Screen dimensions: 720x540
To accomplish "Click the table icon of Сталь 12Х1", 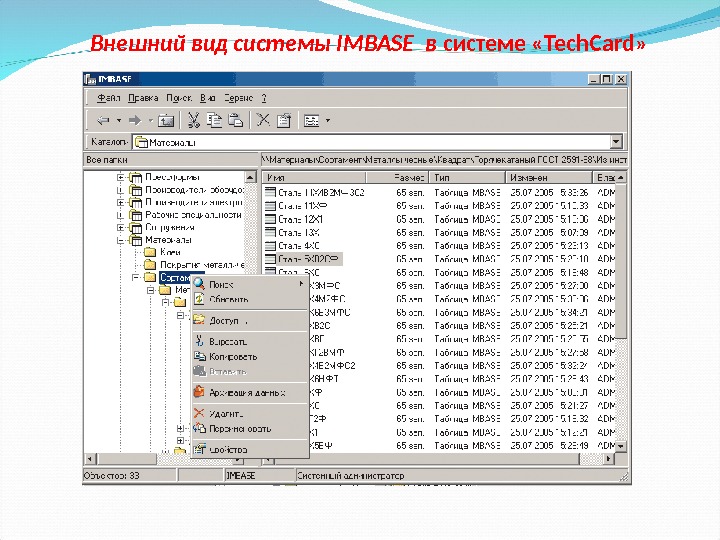I will [x=270, y=219].
